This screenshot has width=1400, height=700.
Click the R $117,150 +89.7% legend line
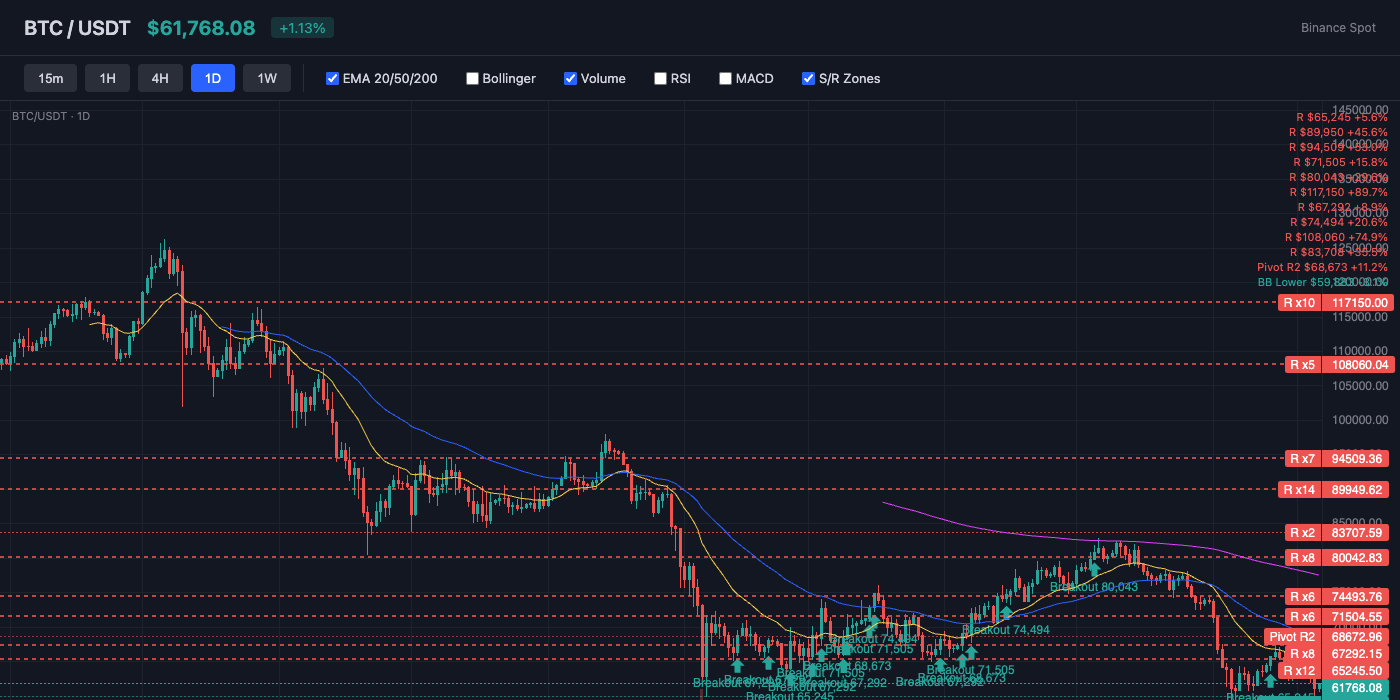1337,192
